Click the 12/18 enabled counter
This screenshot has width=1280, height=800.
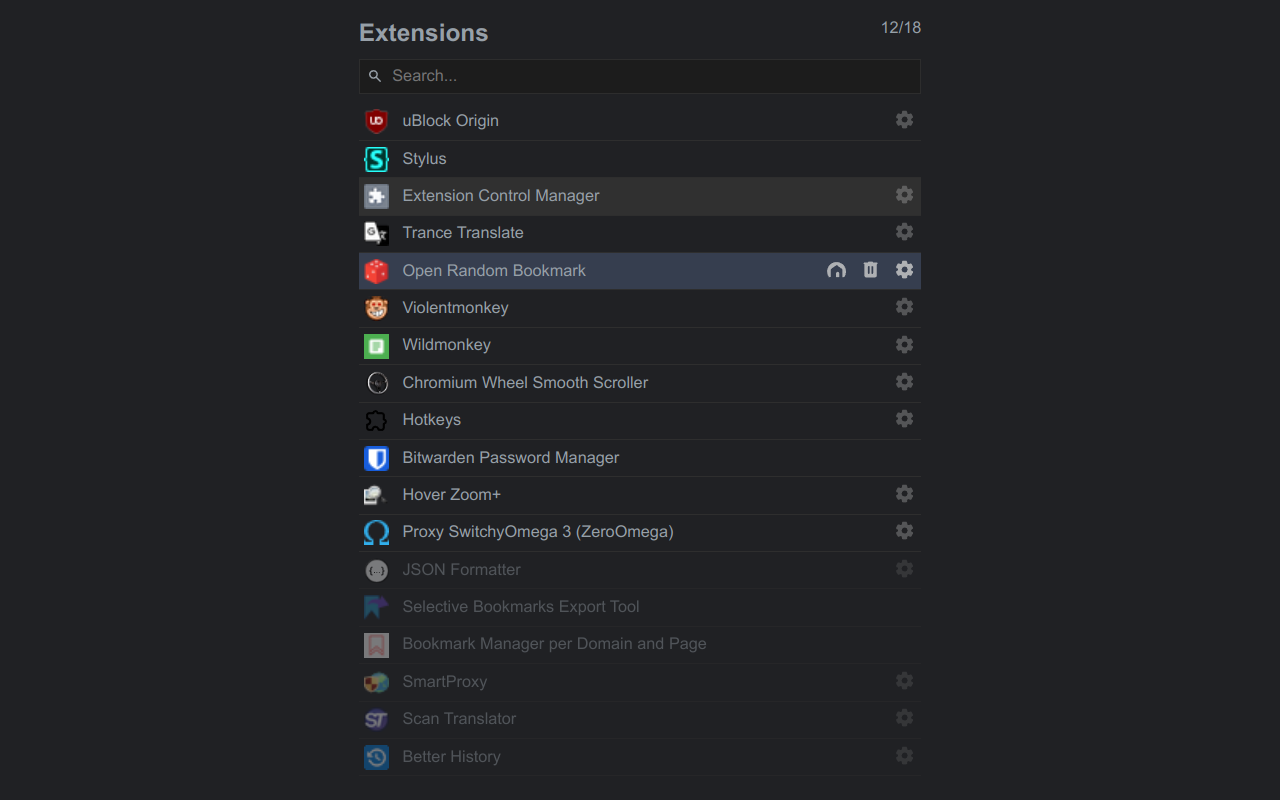pyautogui.click(x=901, y=28)
